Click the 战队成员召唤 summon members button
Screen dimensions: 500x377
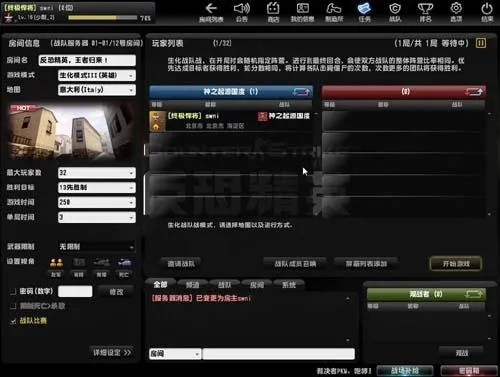click(295, 264)
